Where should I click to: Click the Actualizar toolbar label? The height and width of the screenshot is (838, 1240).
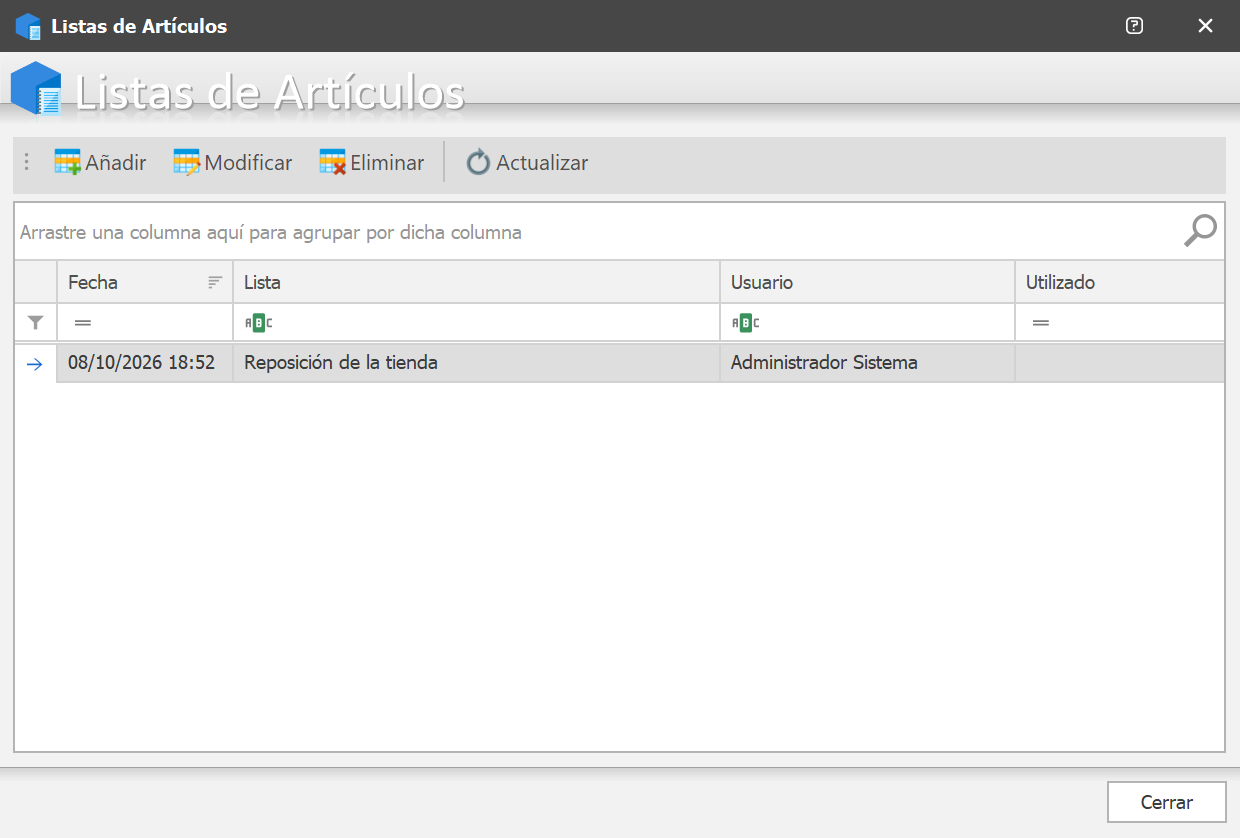tap(542, 163)
